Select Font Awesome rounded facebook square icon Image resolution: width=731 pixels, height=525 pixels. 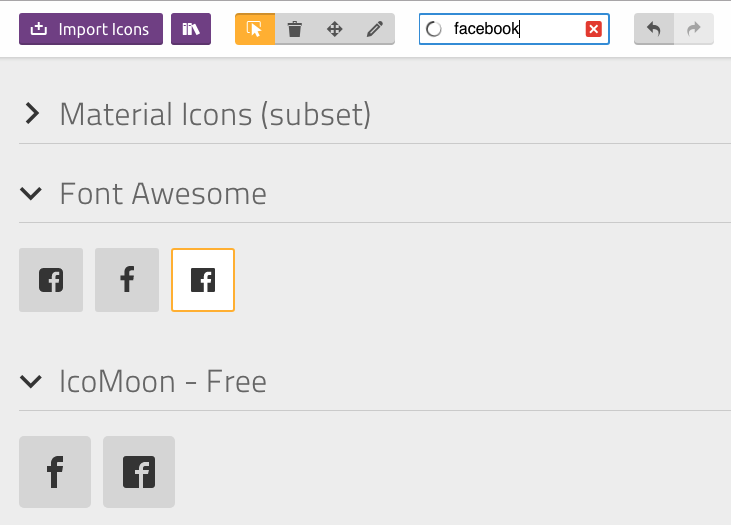tap(51, 280)
